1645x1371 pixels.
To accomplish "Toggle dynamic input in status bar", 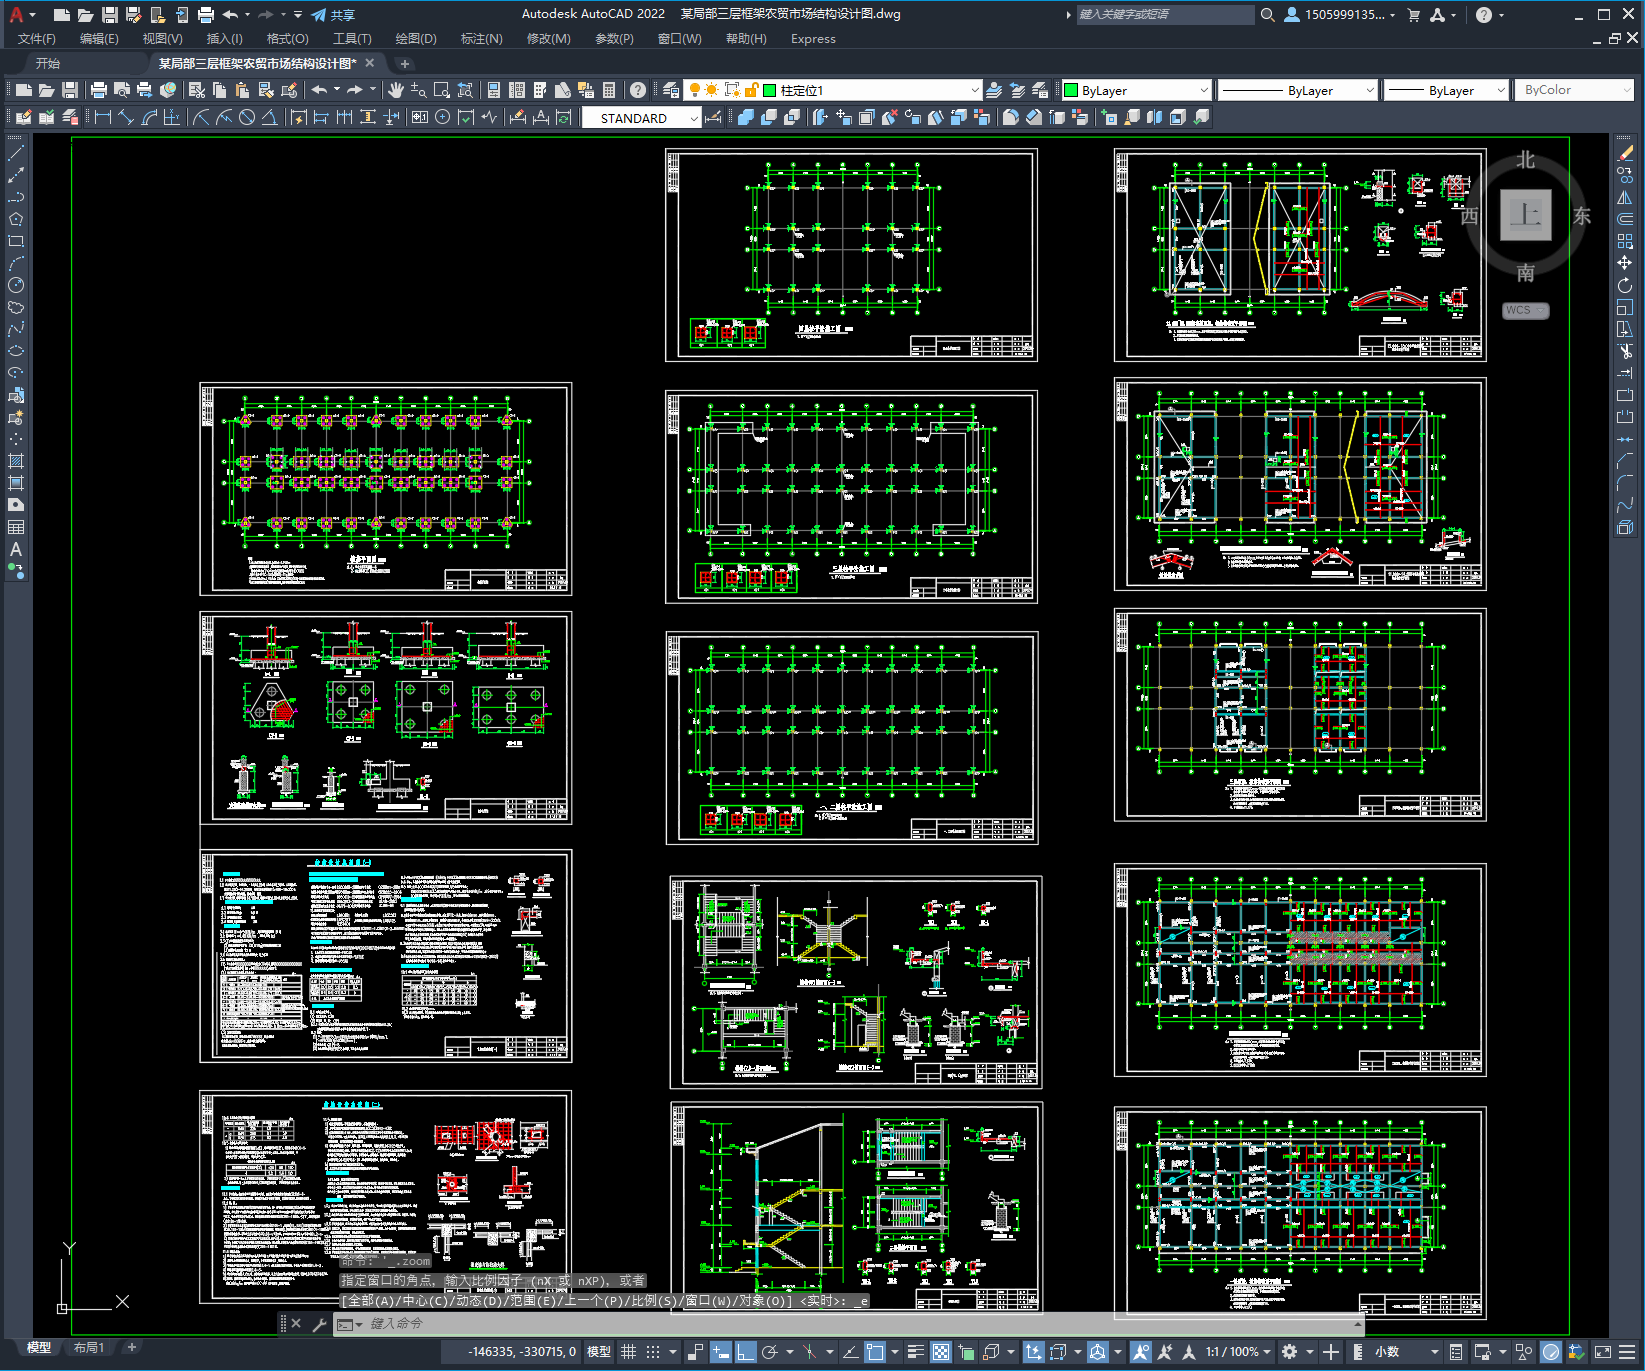I will [721, 1352].
